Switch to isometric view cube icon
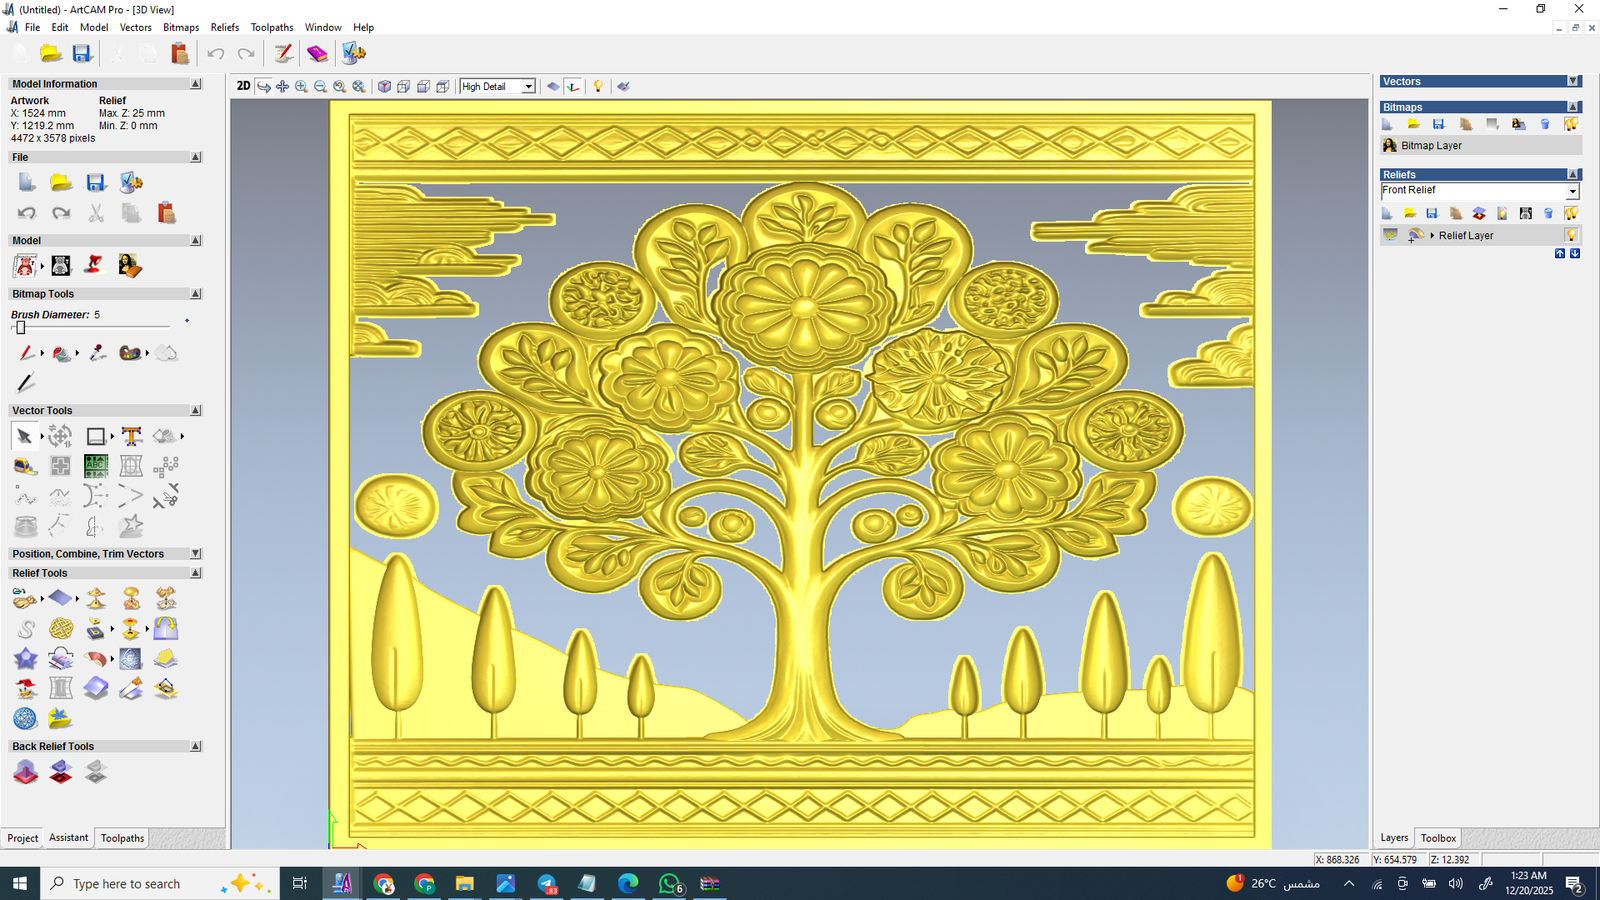Screen dimensions: 1600x900 pyautogui.click(x=384, y=87)
